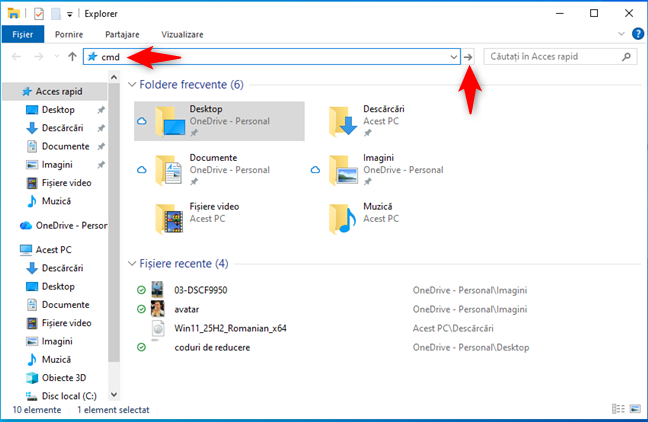The width and height of the screenshot is (648, 422).
Task: Click the Go to arrow button beside address bar
Action: (468, 57)
